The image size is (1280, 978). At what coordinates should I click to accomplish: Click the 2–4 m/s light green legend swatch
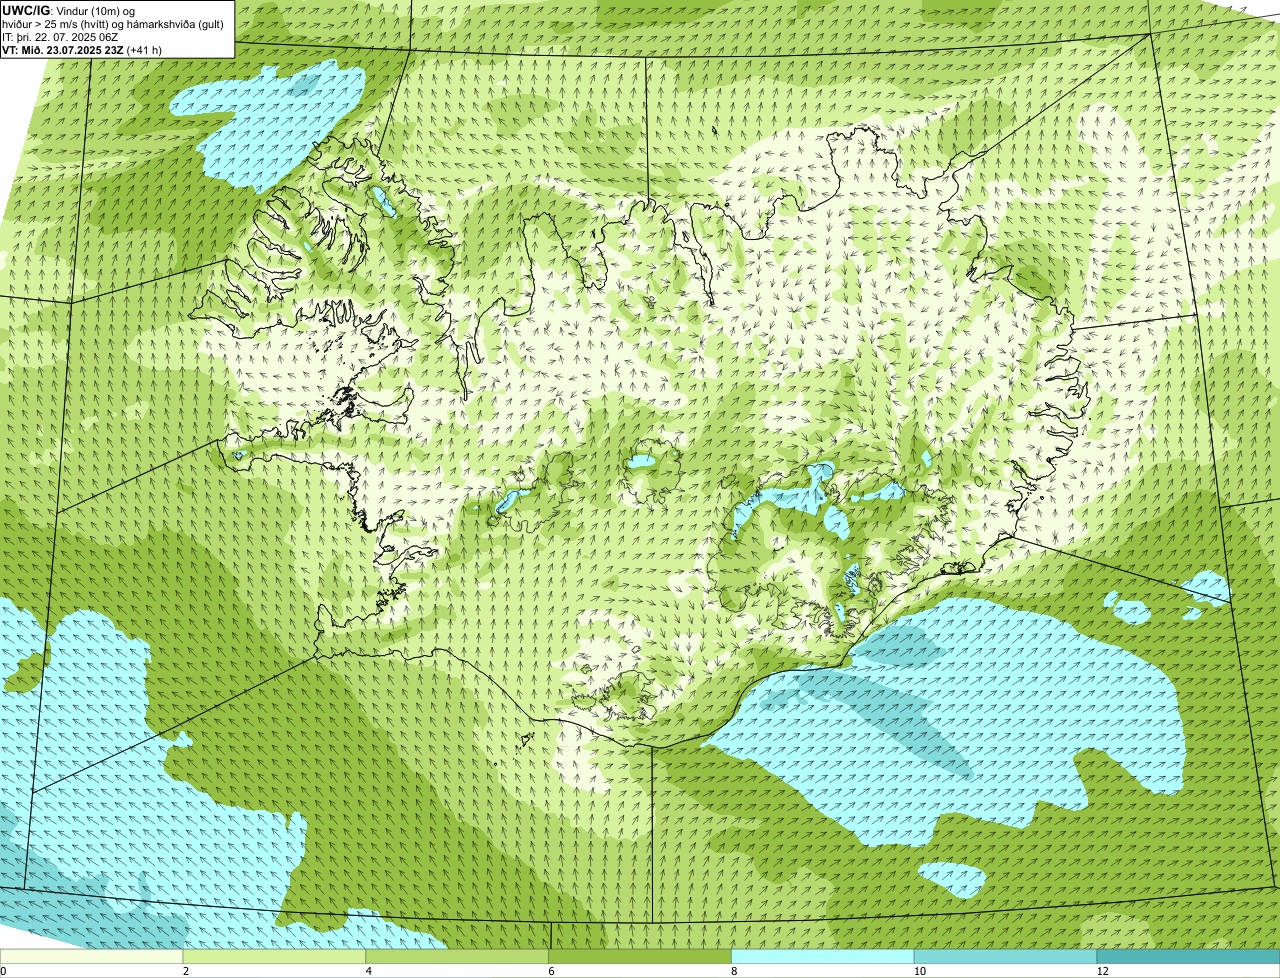tap(275, 956)
